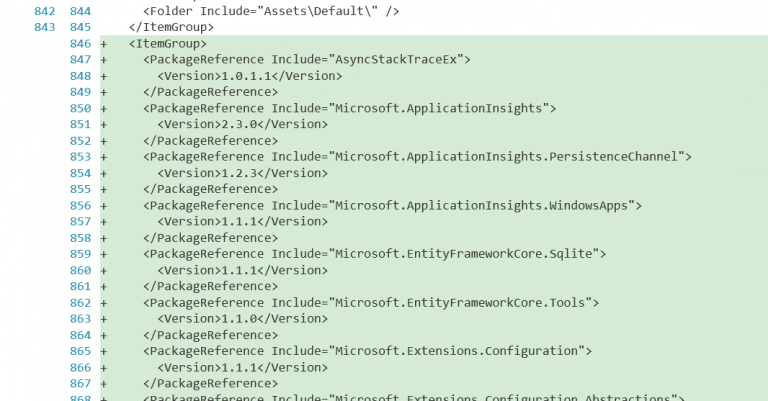Click the PersistenceChannel package reference line
This screenshot has height=401, width=768.
point(417,157)
